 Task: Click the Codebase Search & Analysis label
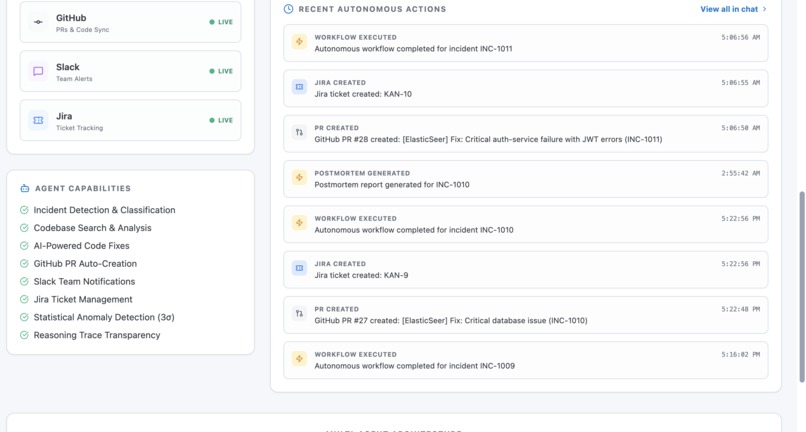click(x=93, y=228)
